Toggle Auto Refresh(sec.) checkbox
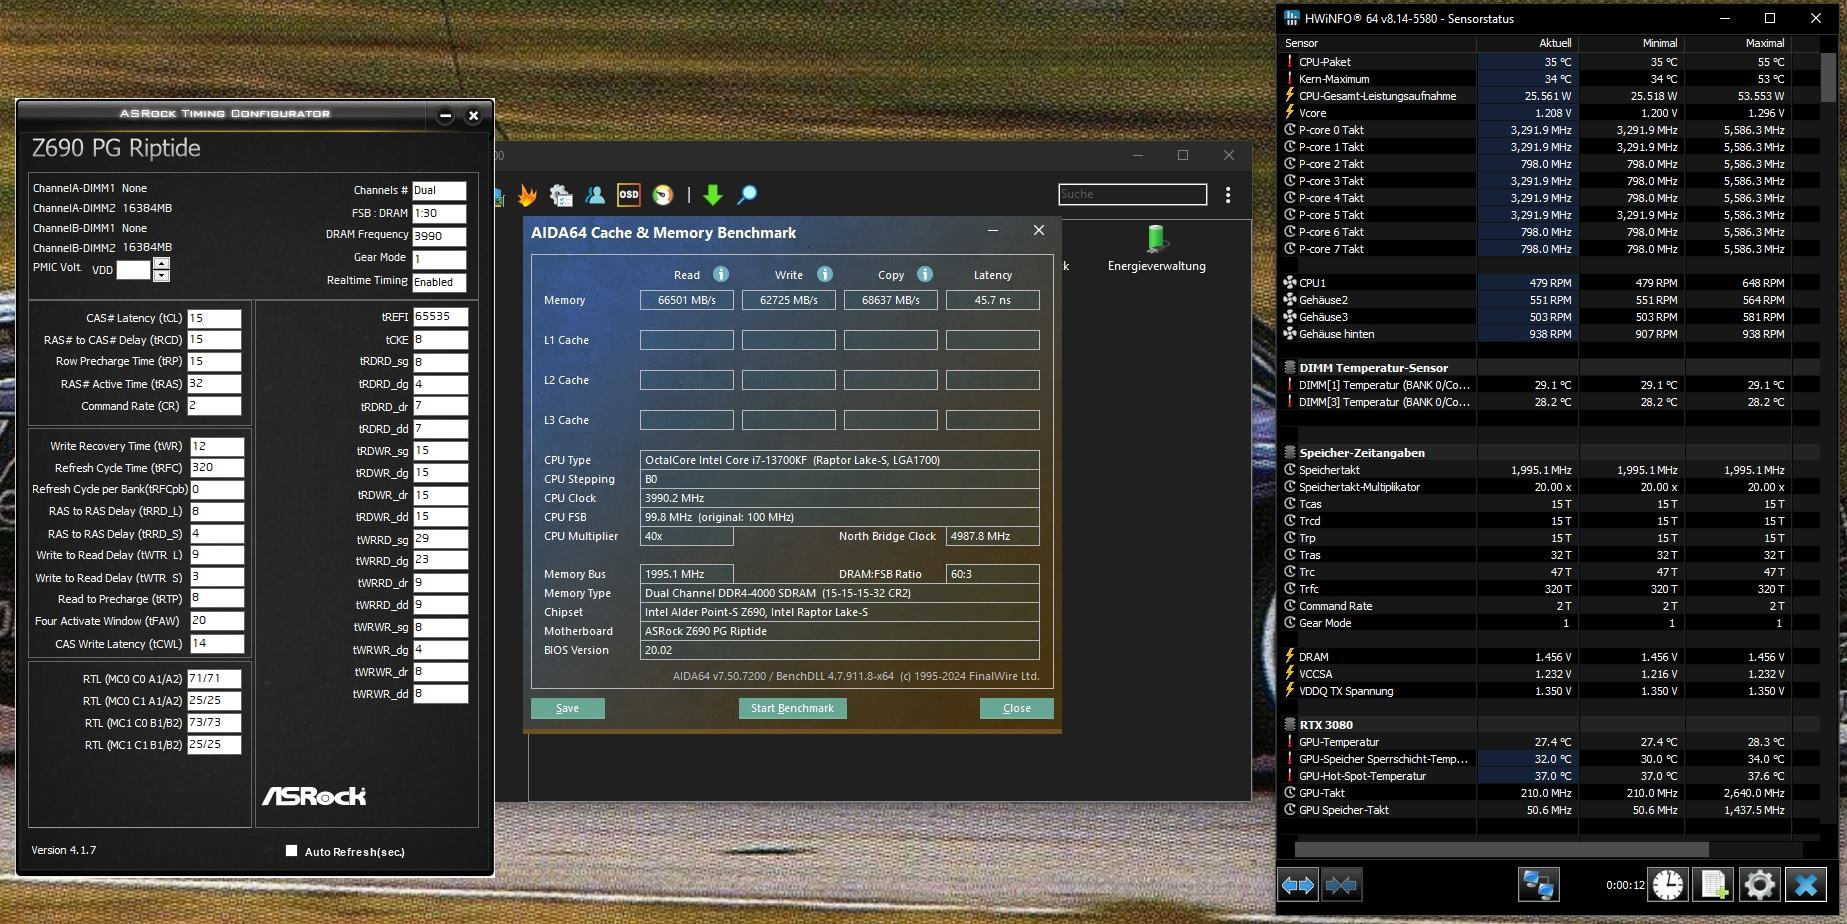The image size is (1847, 924). tap(292, 851)
